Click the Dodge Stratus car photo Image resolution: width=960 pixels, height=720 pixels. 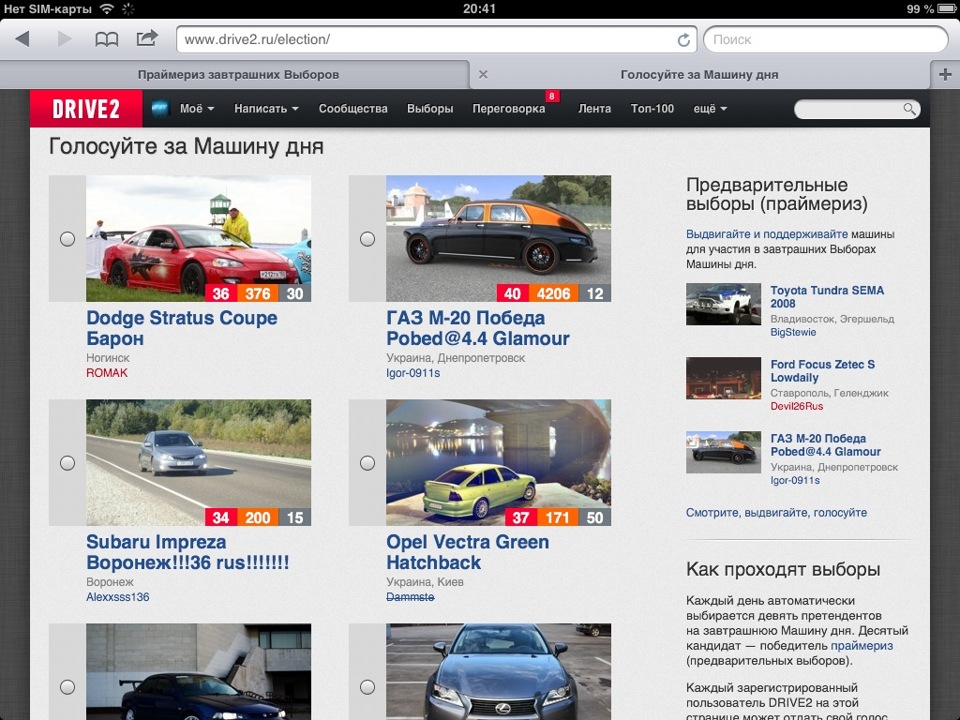click(x=198, y=239)
